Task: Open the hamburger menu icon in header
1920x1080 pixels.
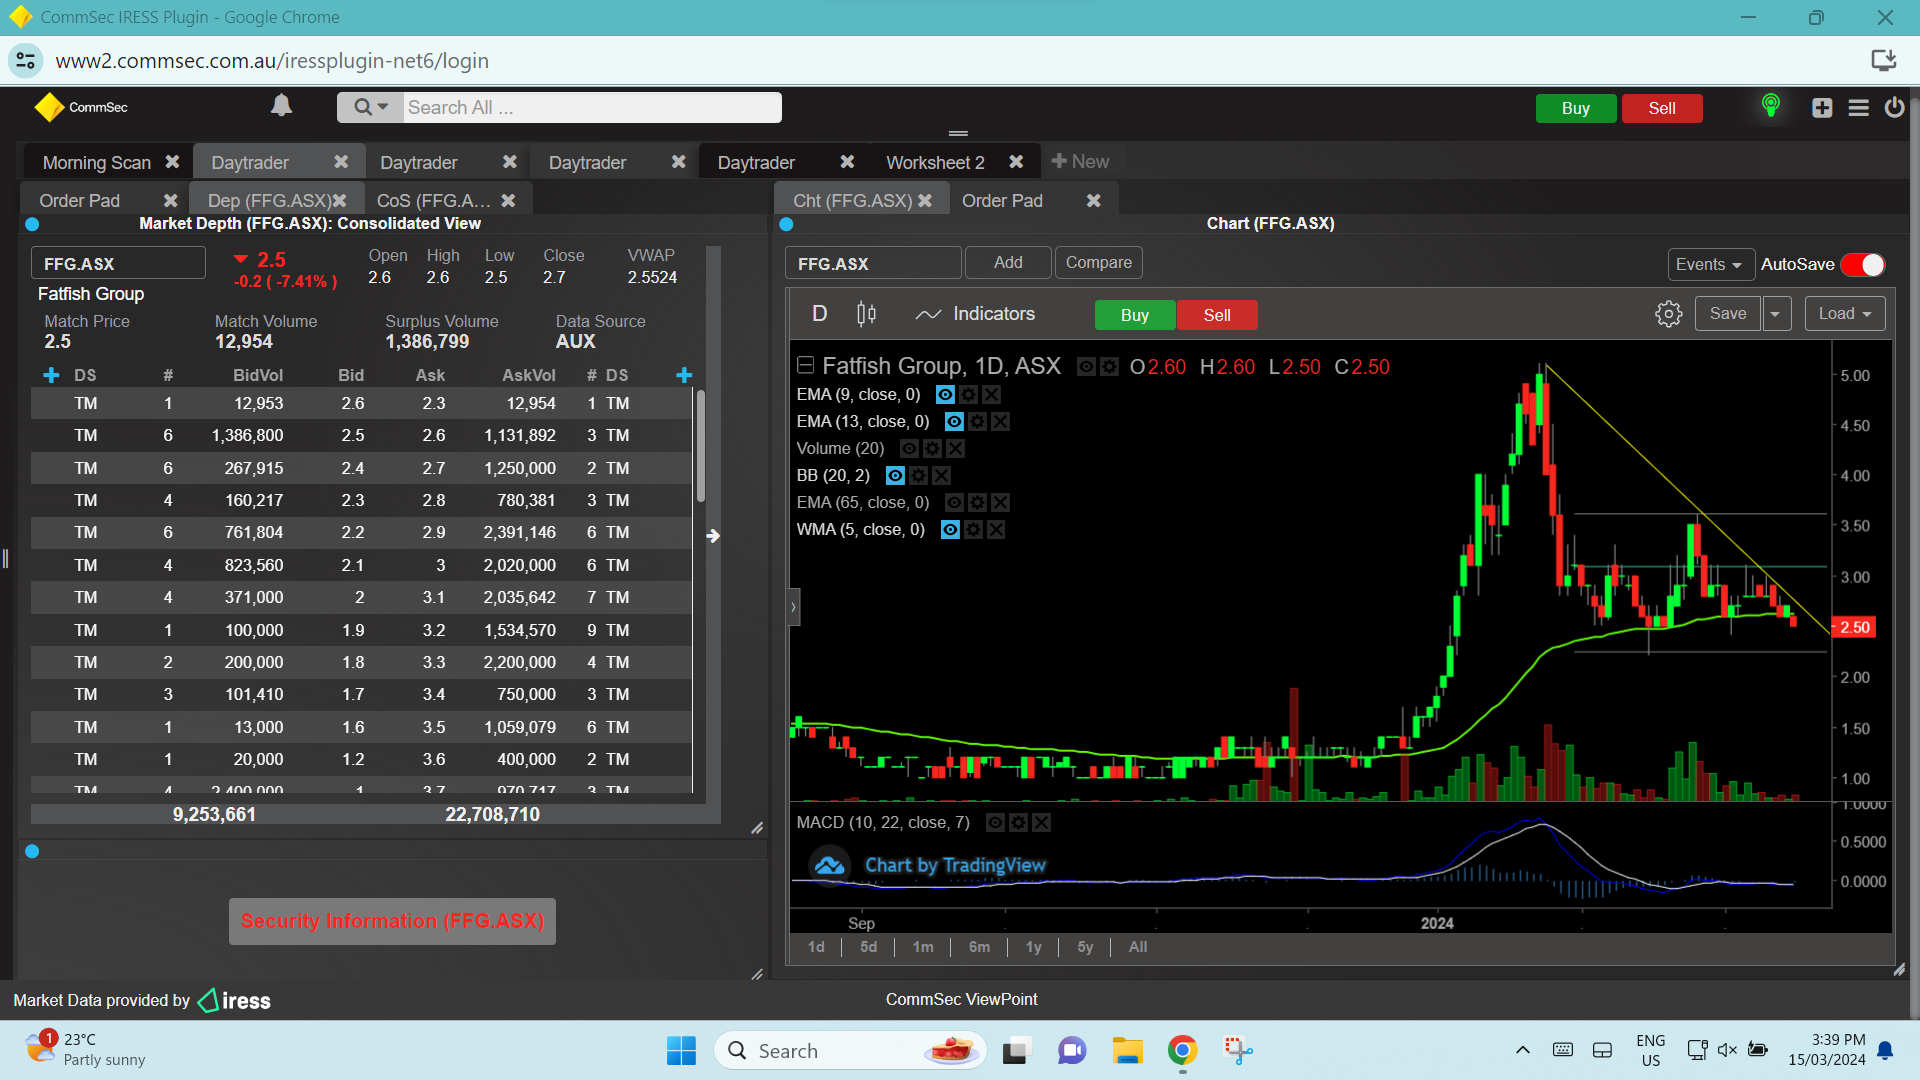Action: coord(1858,108)
